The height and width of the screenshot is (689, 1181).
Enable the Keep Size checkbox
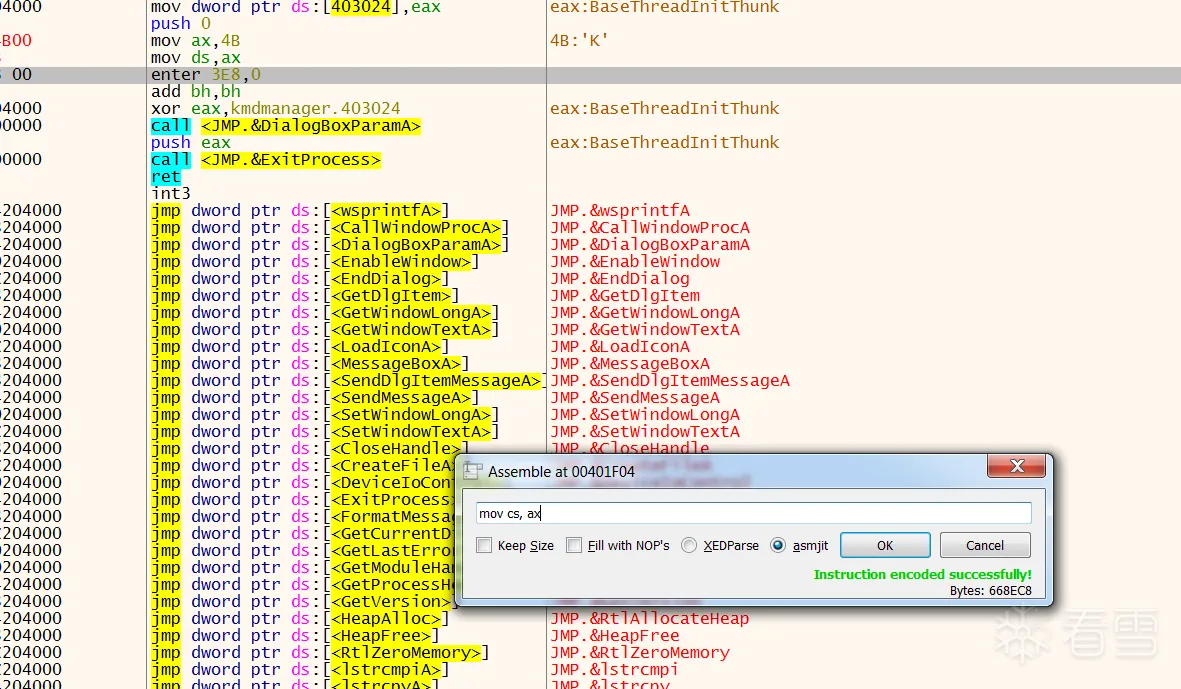point(484,545)
